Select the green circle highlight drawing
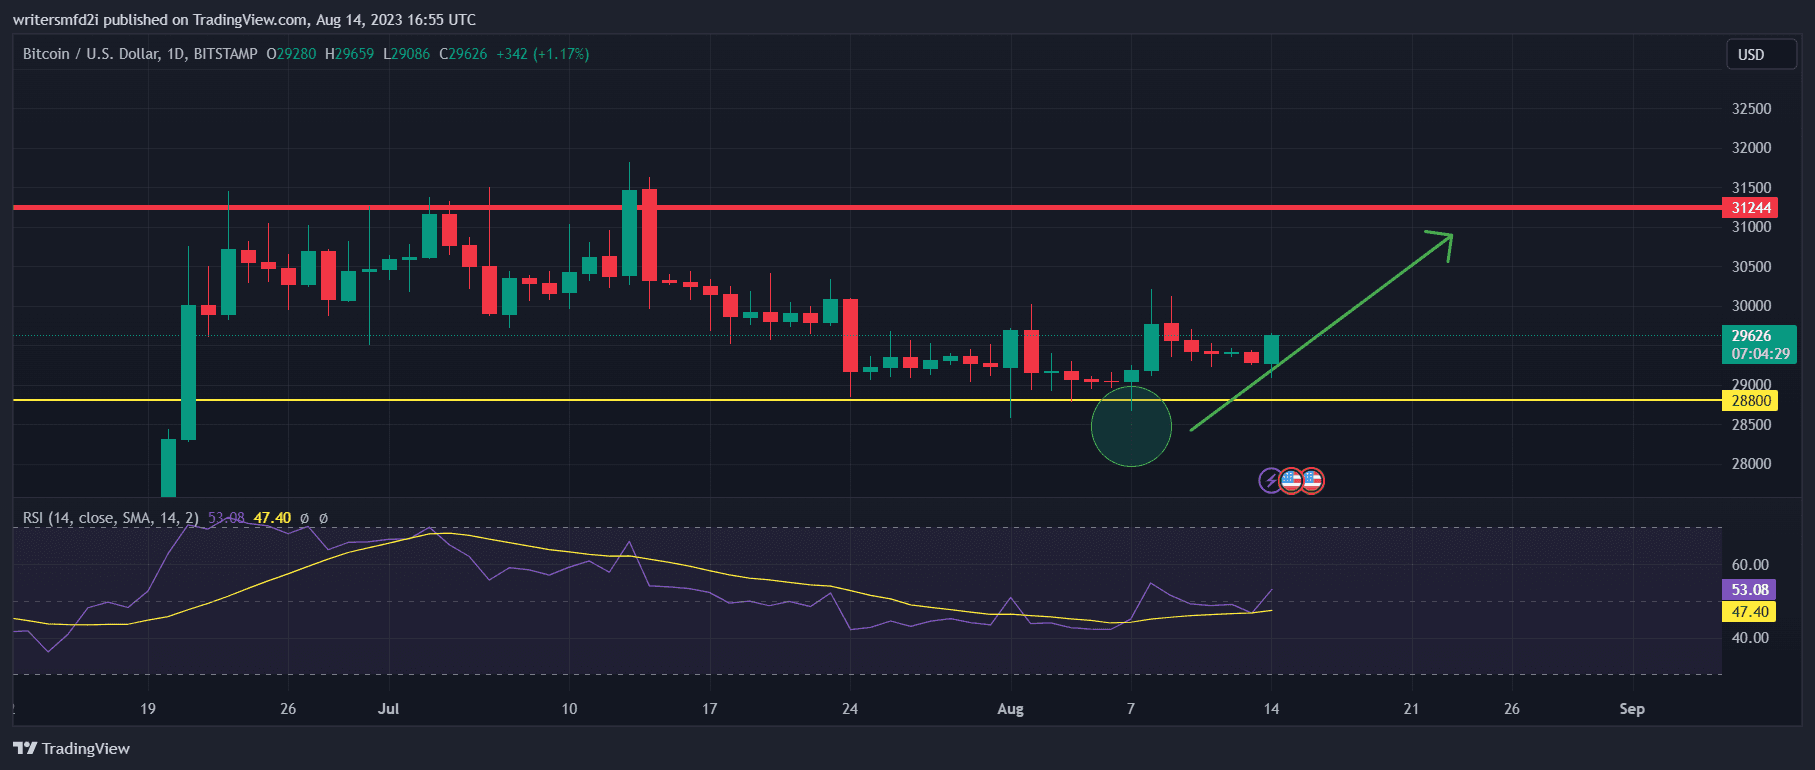The image size is (1815, 770). [x=1131, y=427]
